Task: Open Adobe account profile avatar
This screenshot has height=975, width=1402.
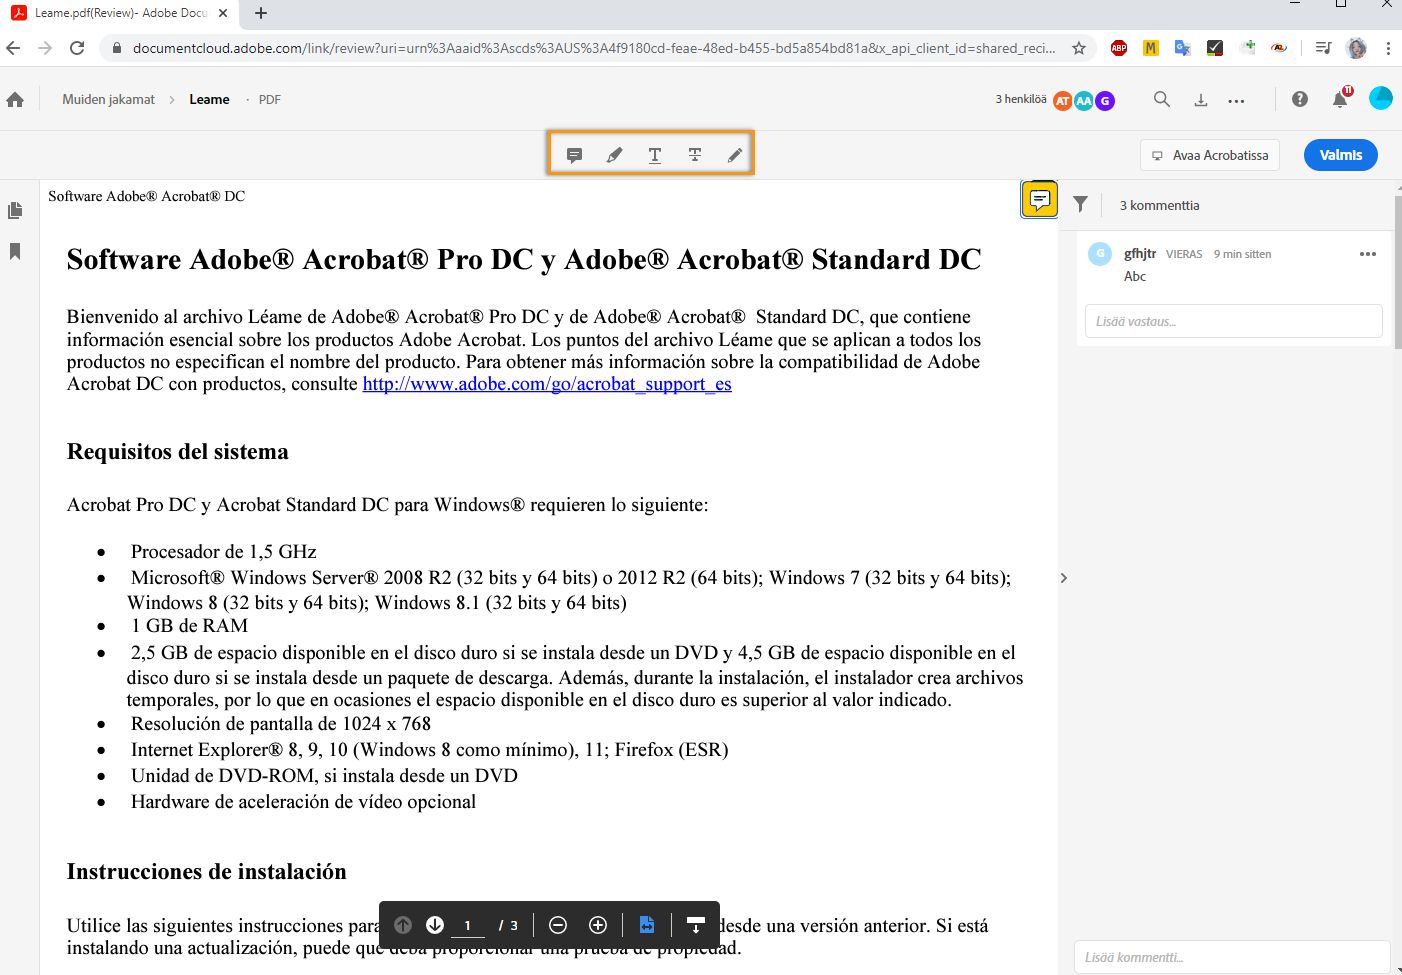Action: 1381,98
